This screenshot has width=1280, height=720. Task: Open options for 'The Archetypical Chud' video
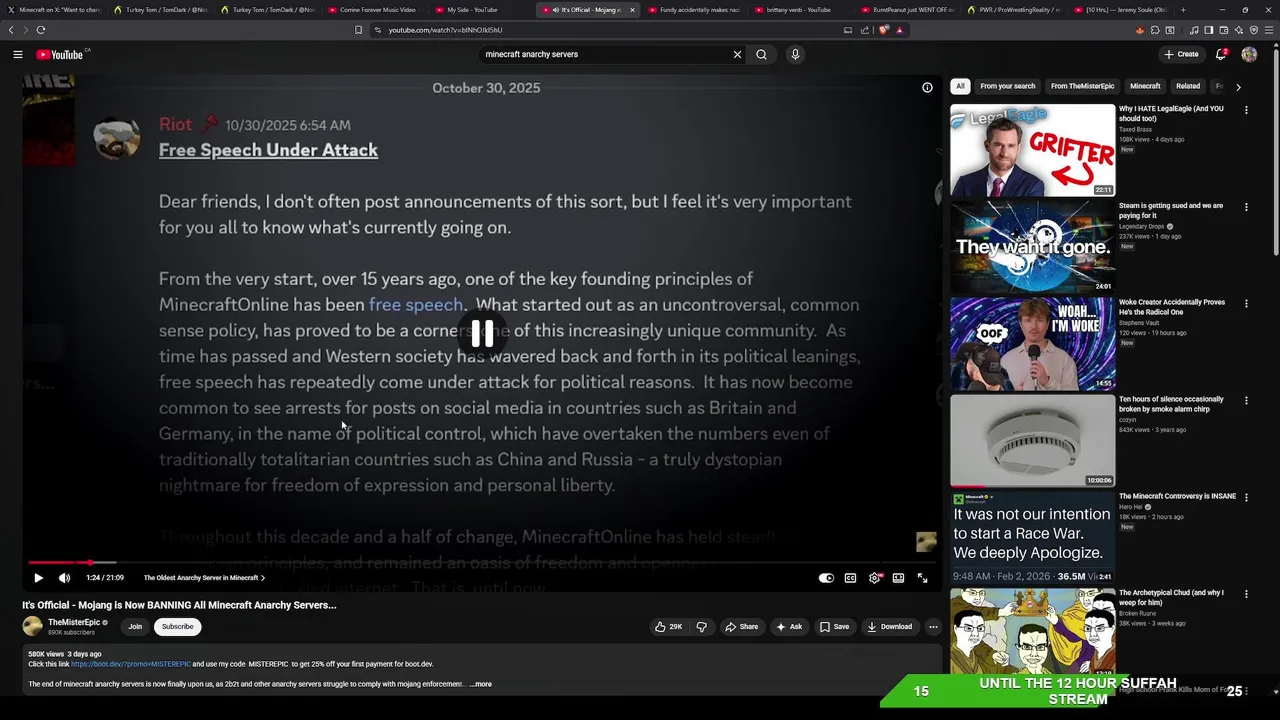(x=1246, y=594)
